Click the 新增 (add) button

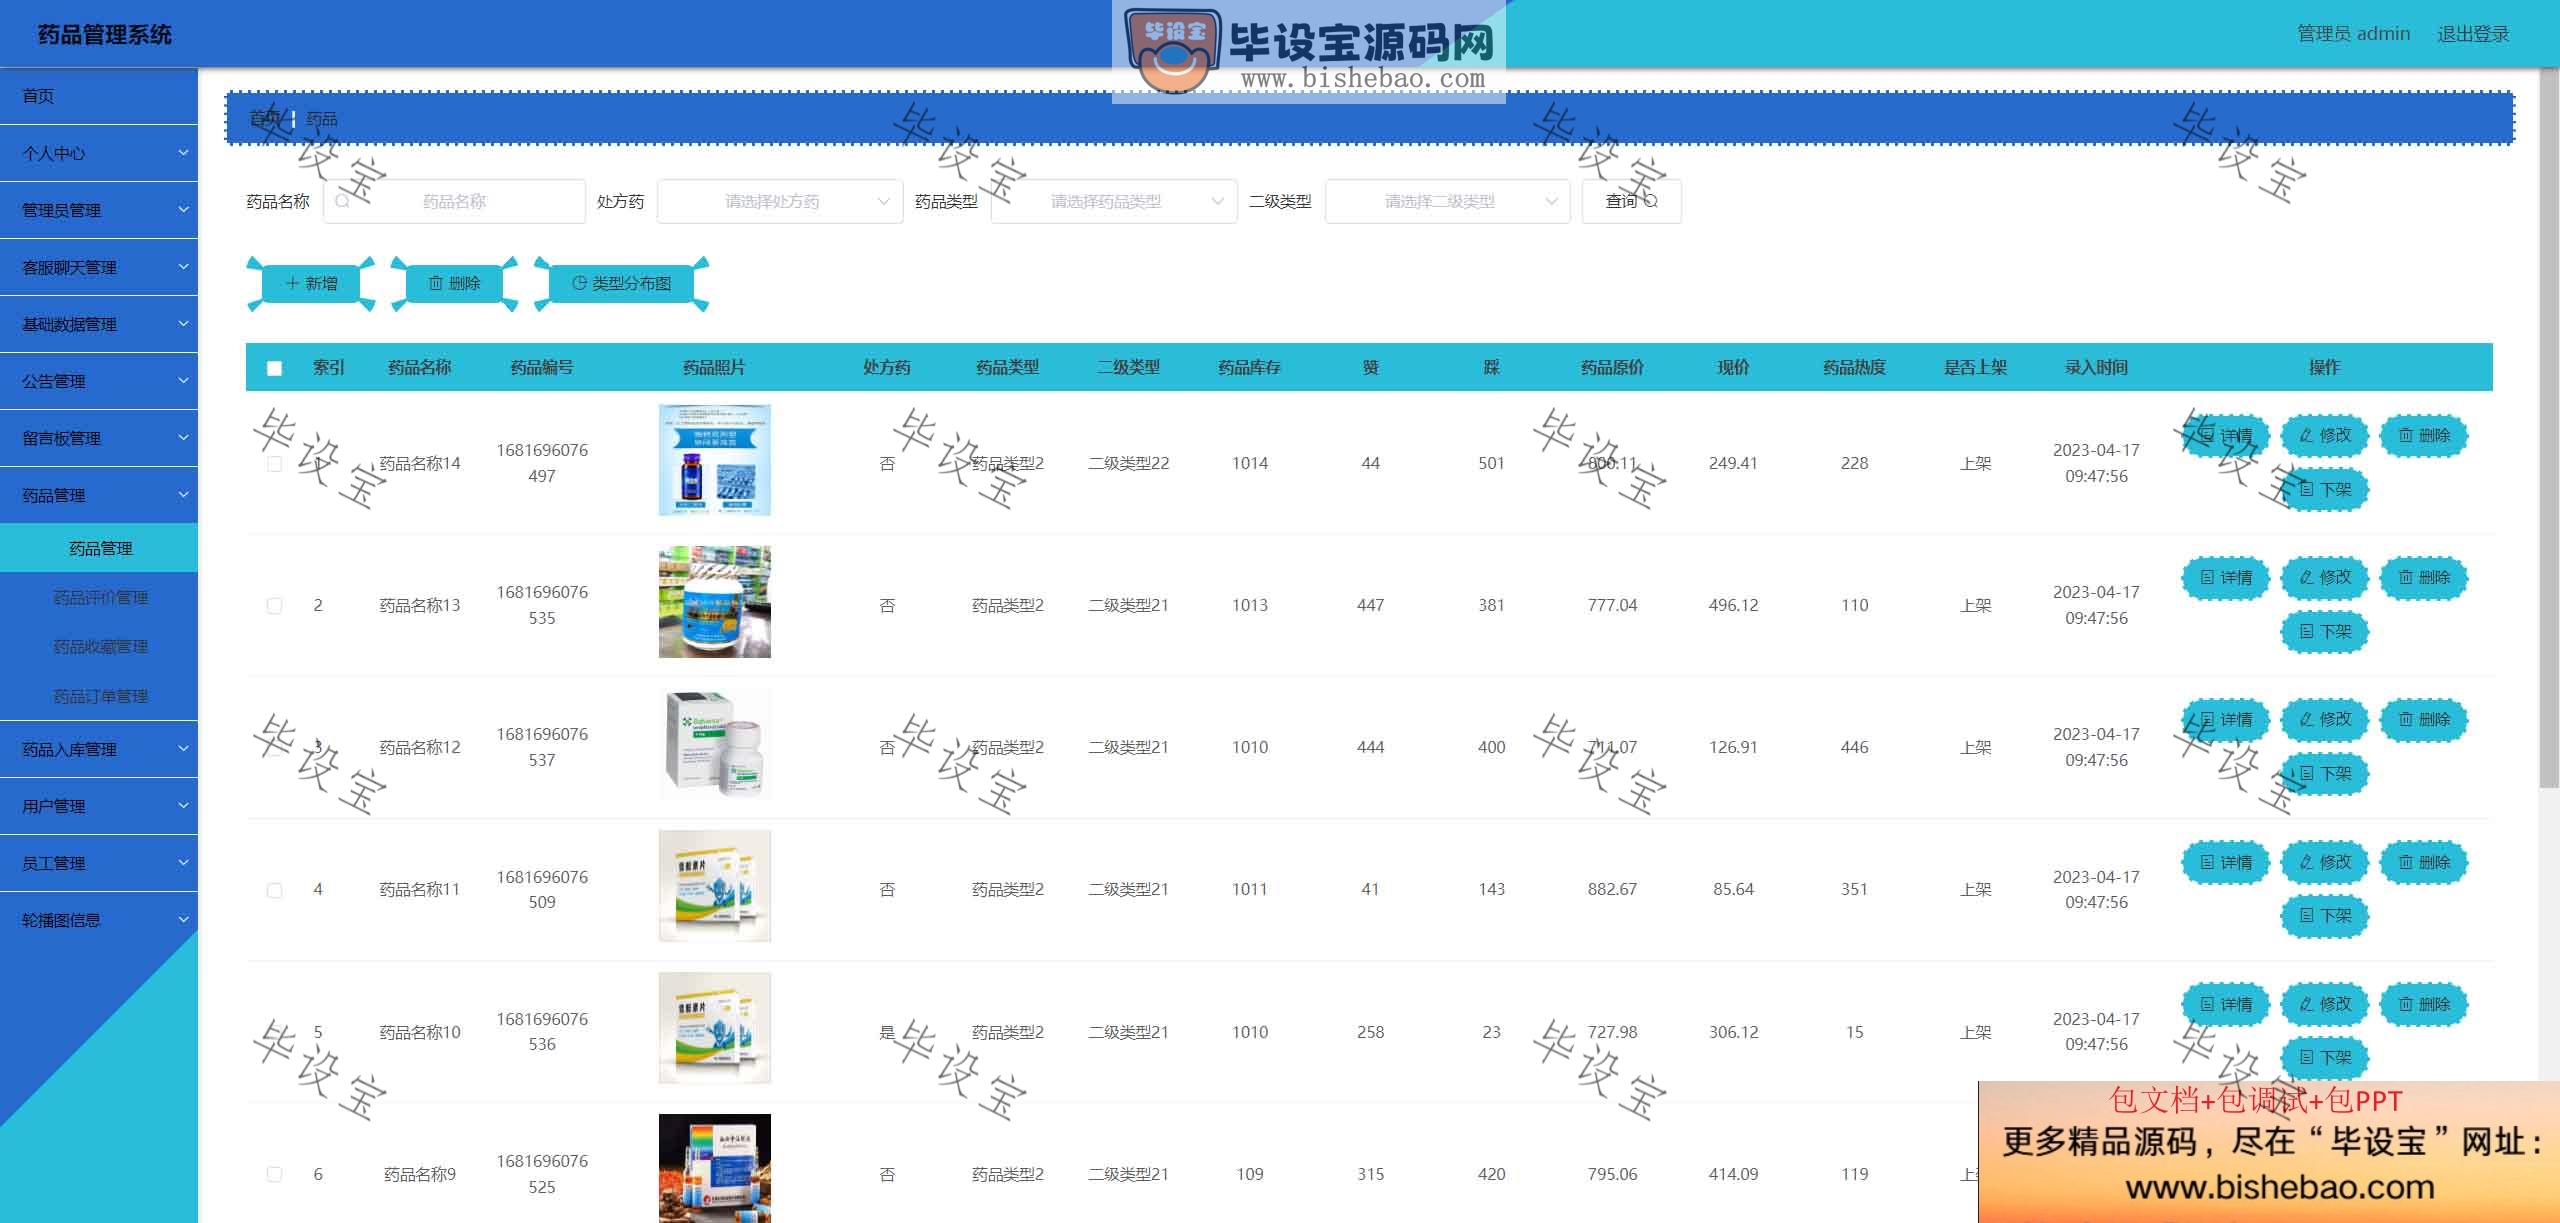[x=311, y=284]
